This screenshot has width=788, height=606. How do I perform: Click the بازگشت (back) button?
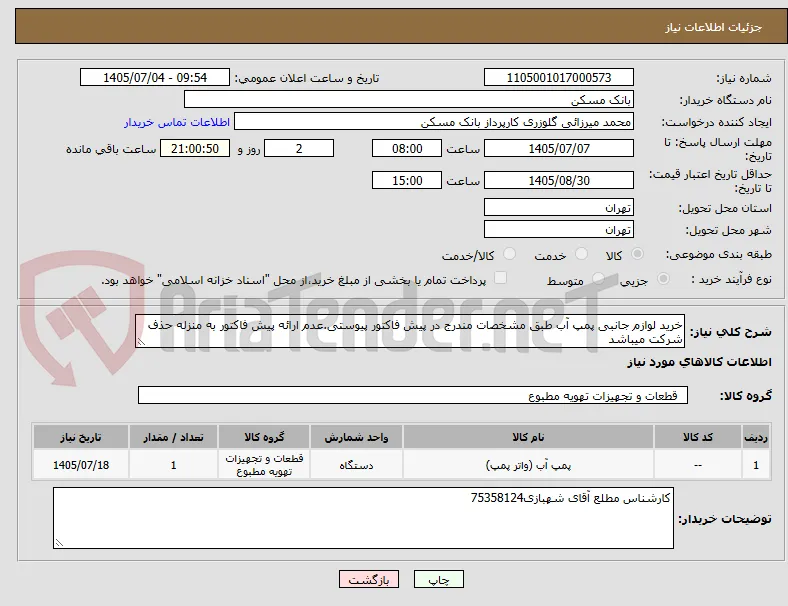(369, 579)
